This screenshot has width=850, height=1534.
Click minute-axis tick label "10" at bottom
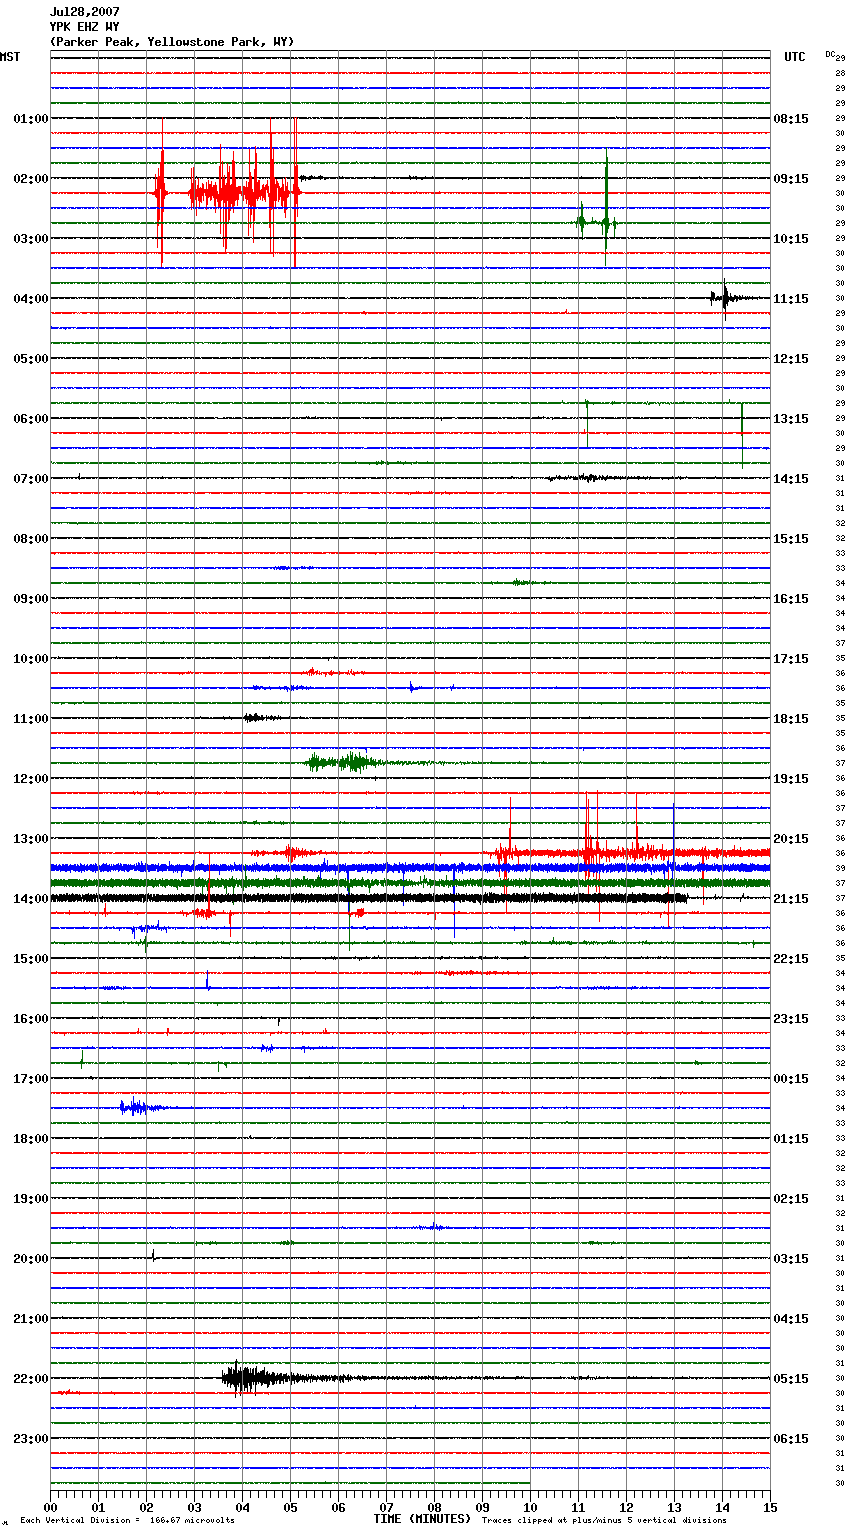pos(530,1507)
